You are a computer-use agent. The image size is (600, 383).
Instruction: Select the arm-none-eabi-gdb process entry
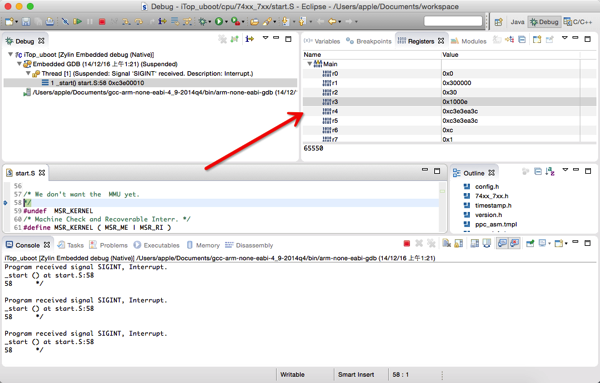[x=160, y=92]
